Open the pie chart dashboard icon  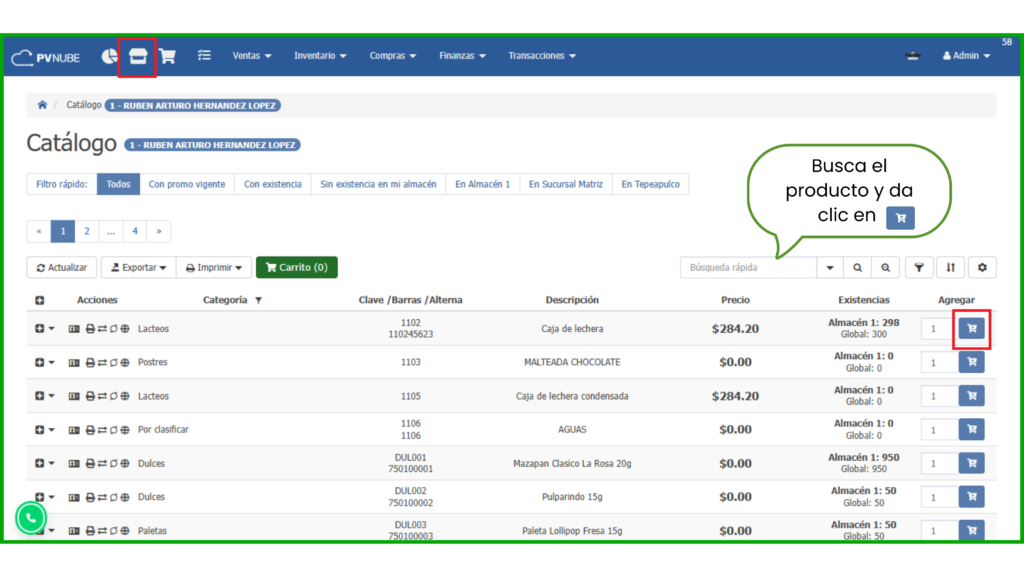[x=109, y=56]
